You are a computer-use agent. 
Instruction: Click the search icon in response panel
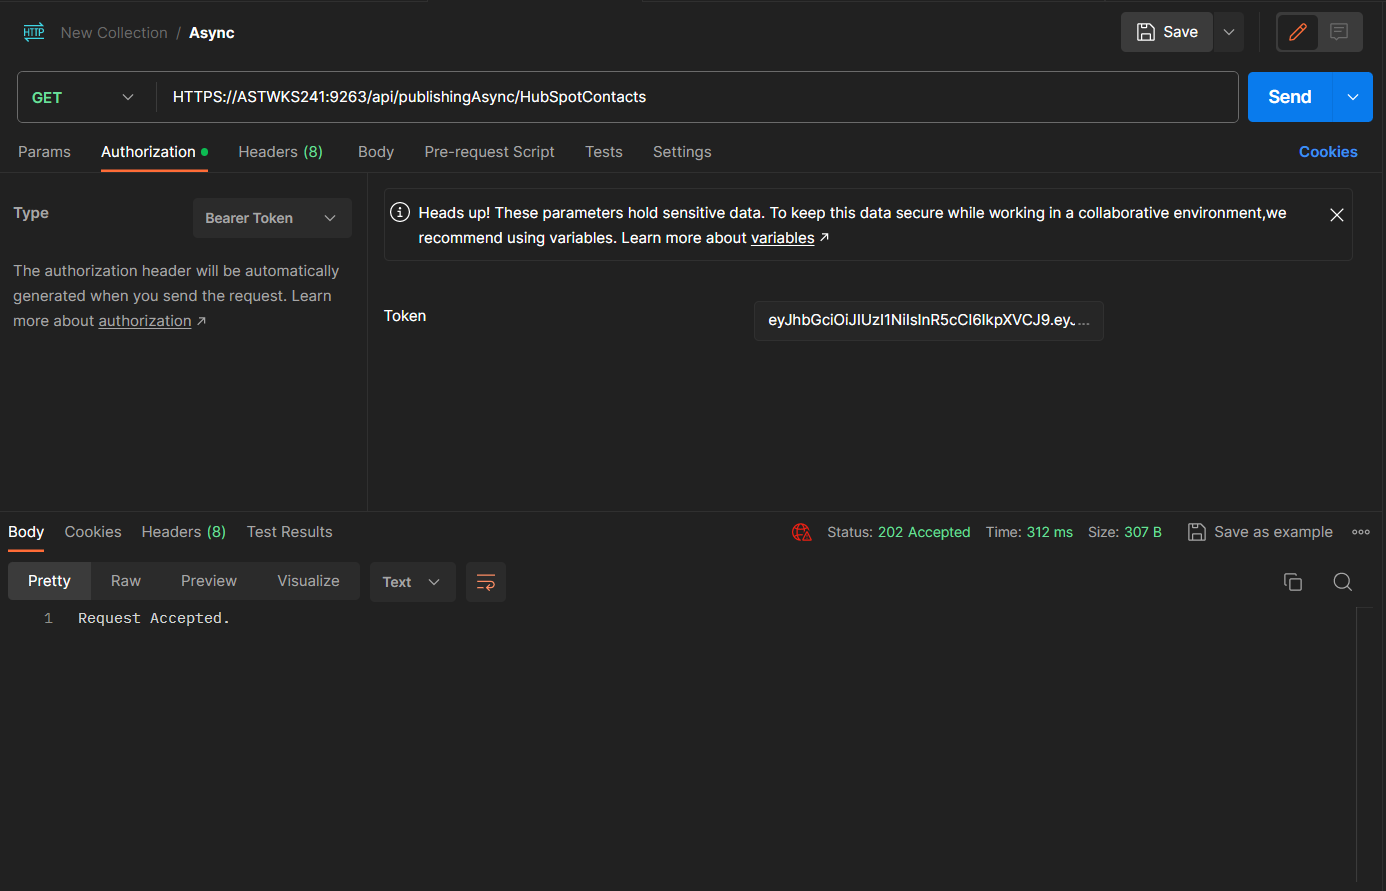pyautogui.click(x=1342, y=582)
